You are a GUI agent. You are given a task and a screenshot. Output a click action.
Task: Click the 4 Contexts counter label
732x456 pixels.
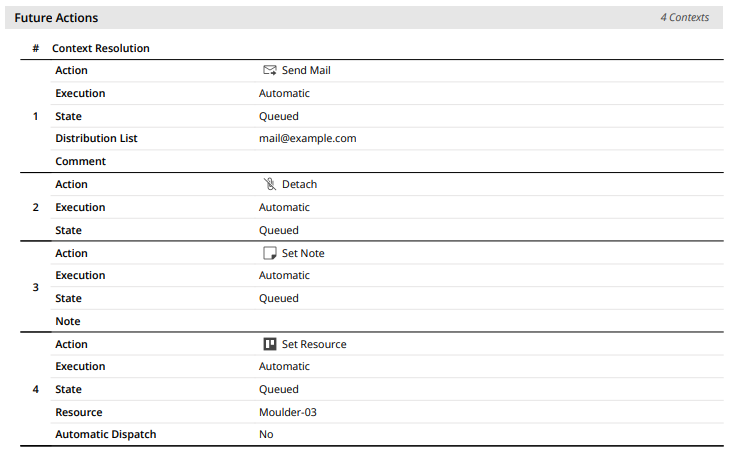(x=684, y=18)
